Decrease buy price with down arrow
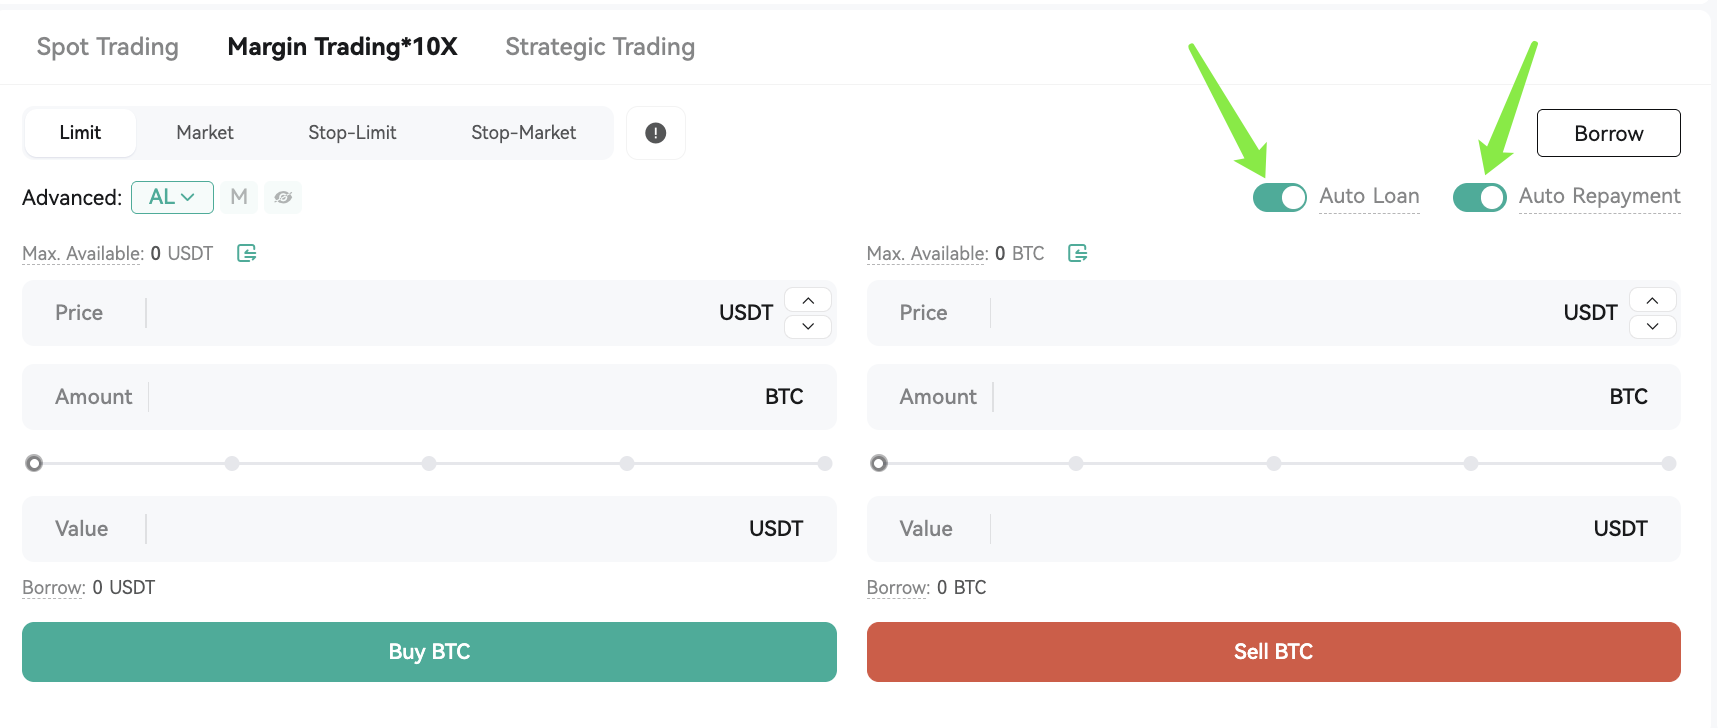This screenshot has height=728, width=1724. pos(808,326)
